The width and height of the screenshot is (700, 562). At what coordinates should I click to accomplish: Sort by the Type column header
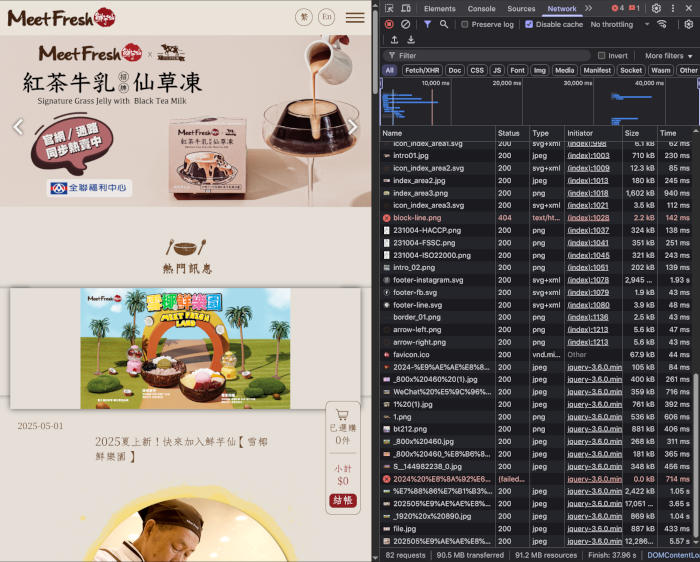tap(546, 133)
